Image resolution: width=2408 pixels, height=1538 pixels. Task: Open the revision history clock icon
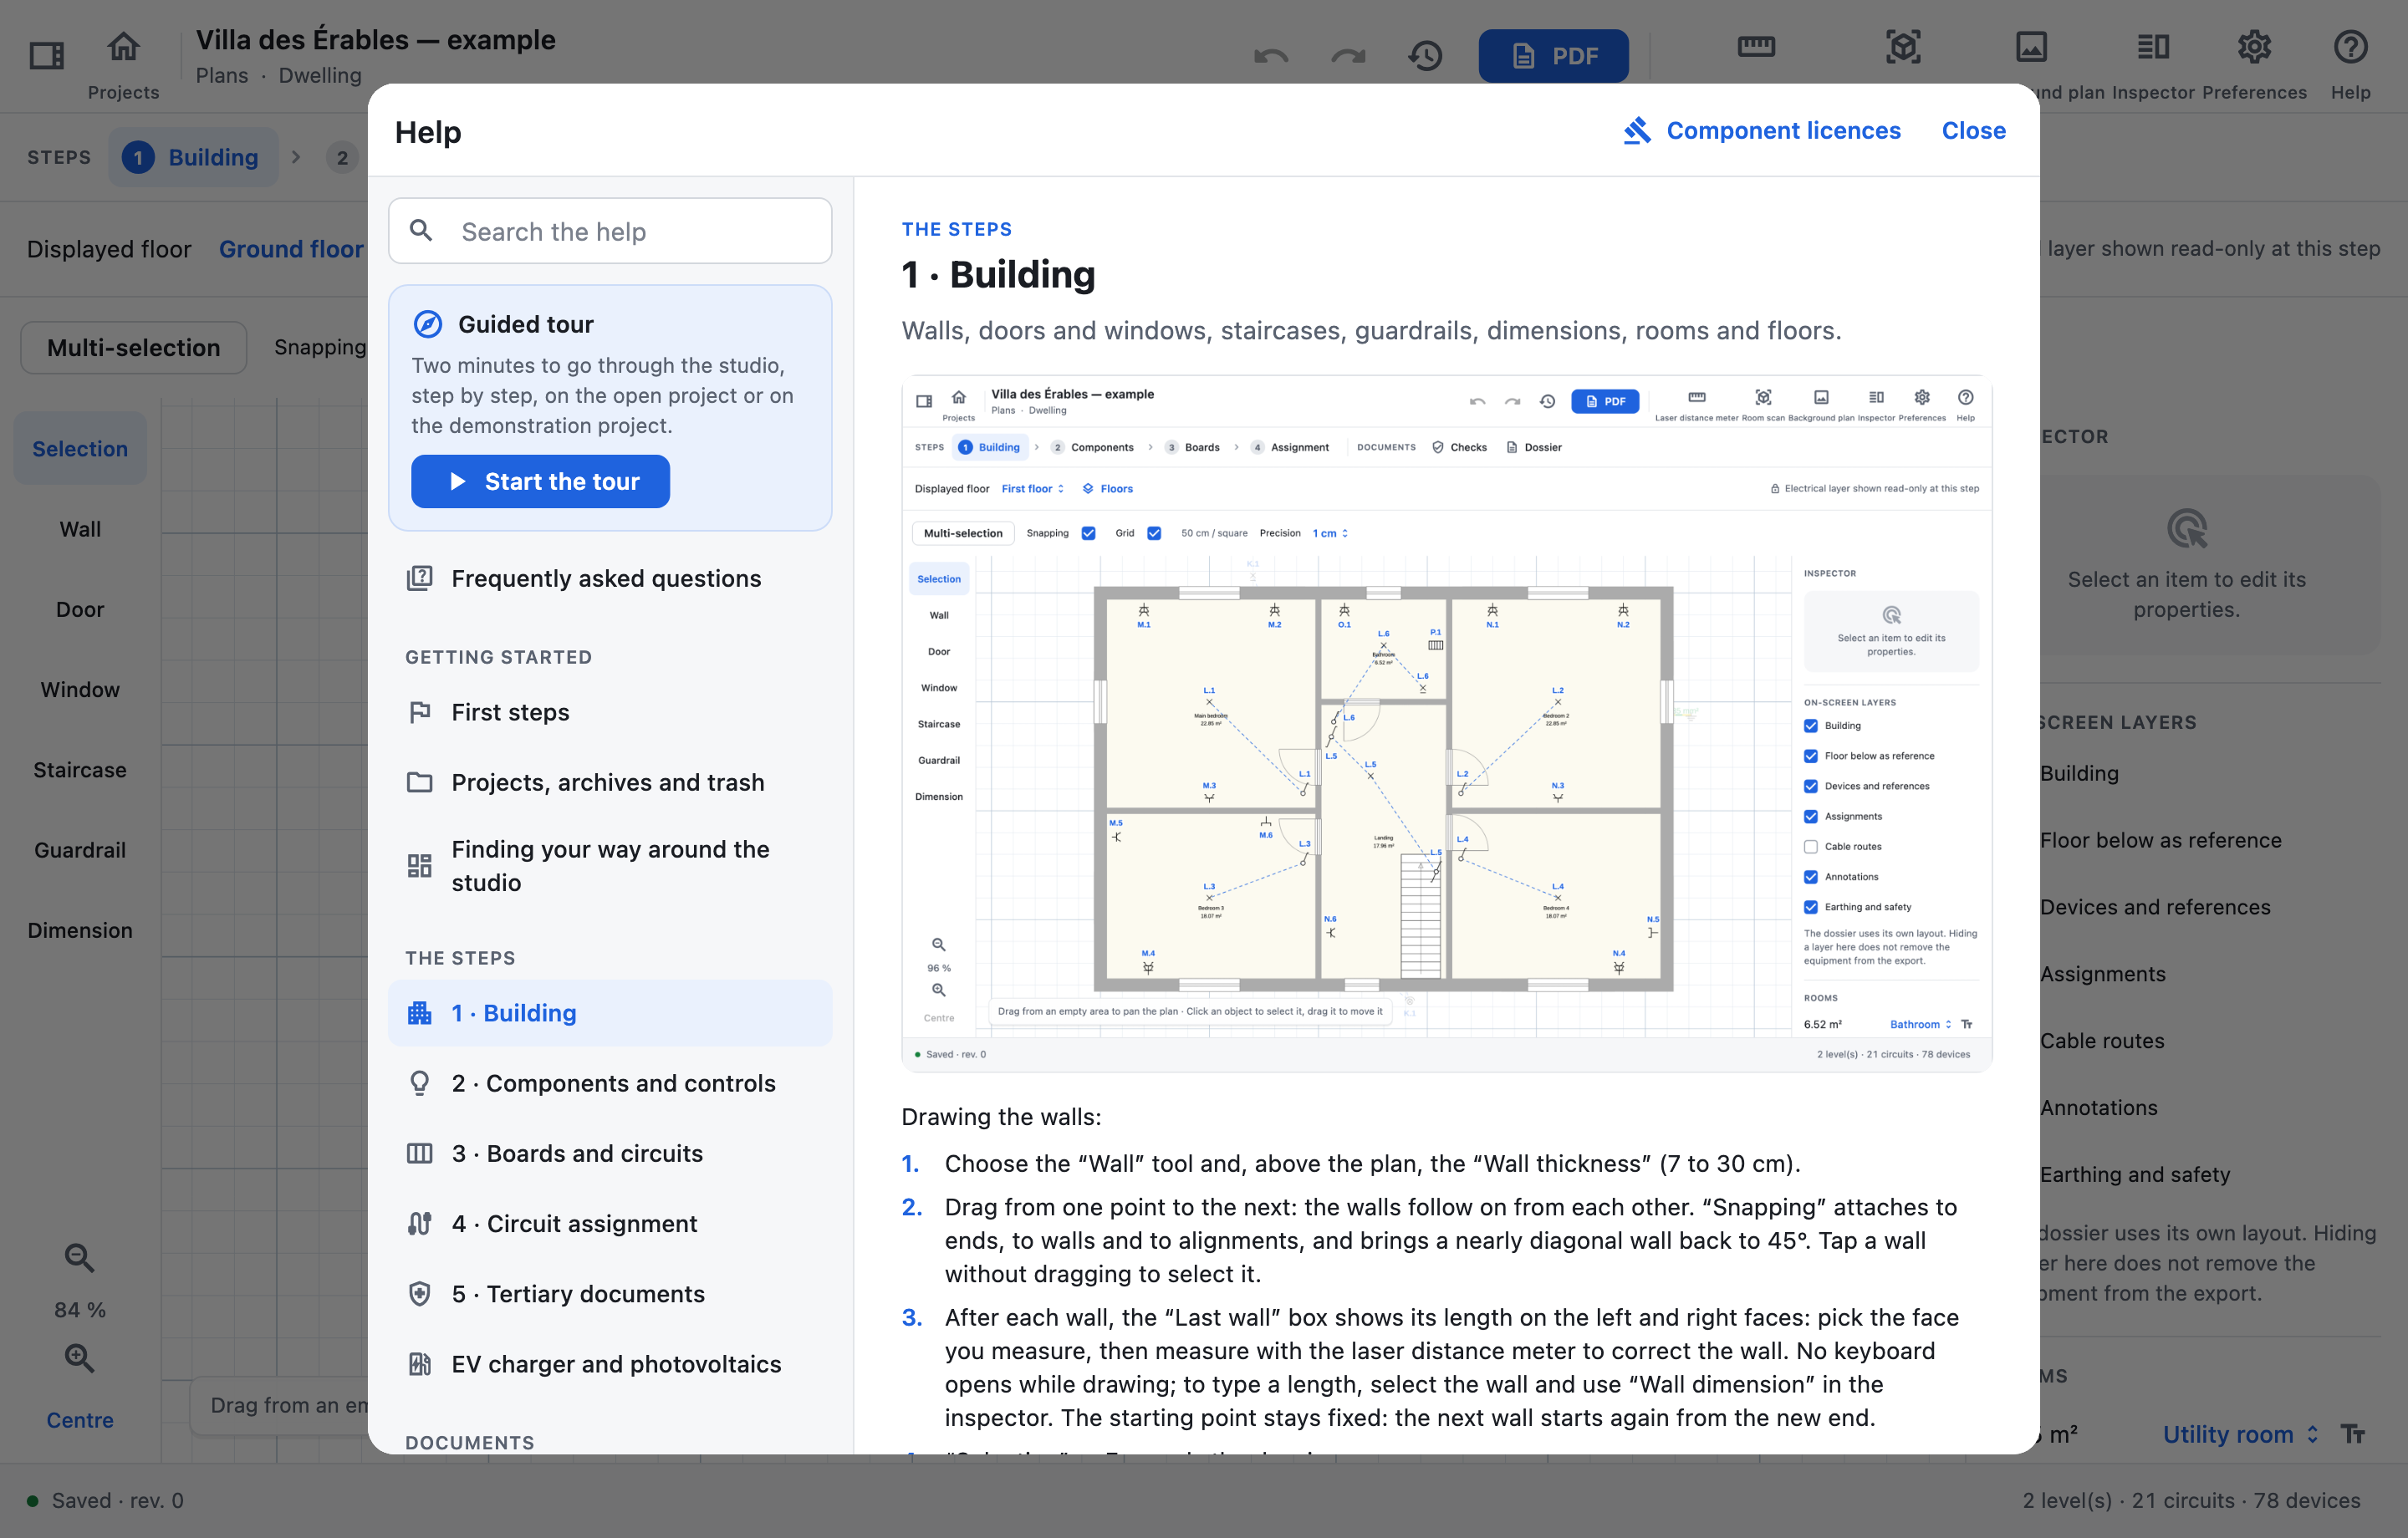coord(1425,56)
